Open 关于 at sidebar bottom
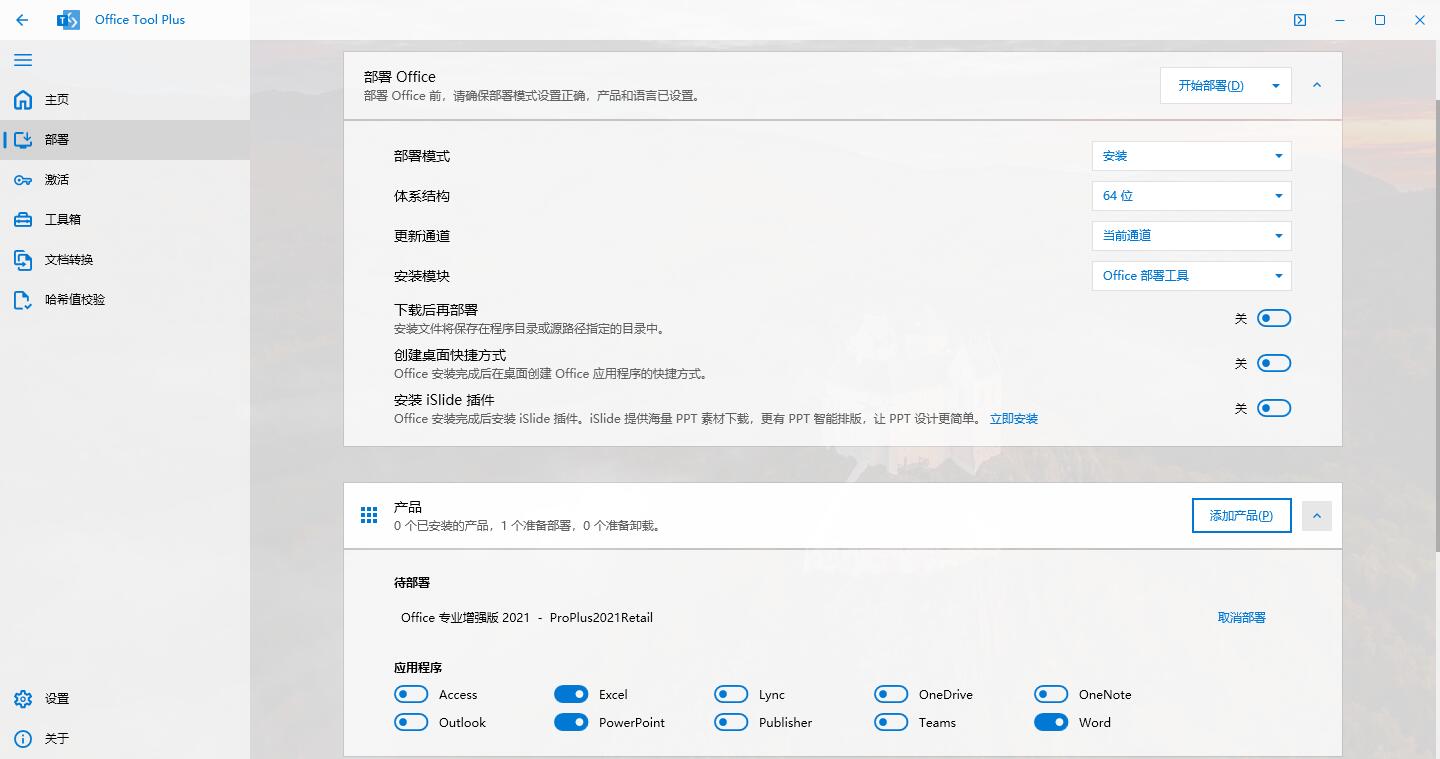Viewport: 1440px width, 759px height. [125, 739]
